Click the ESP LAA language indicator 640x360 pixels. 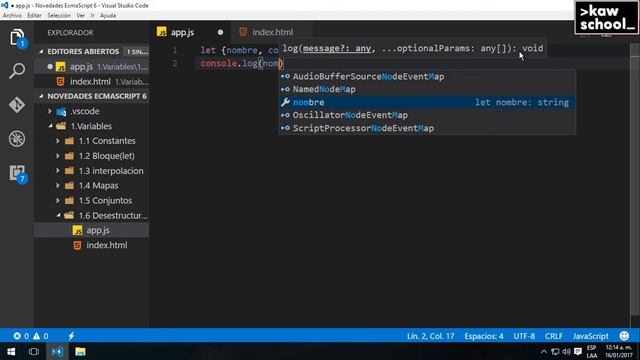(x=591, y=351)
